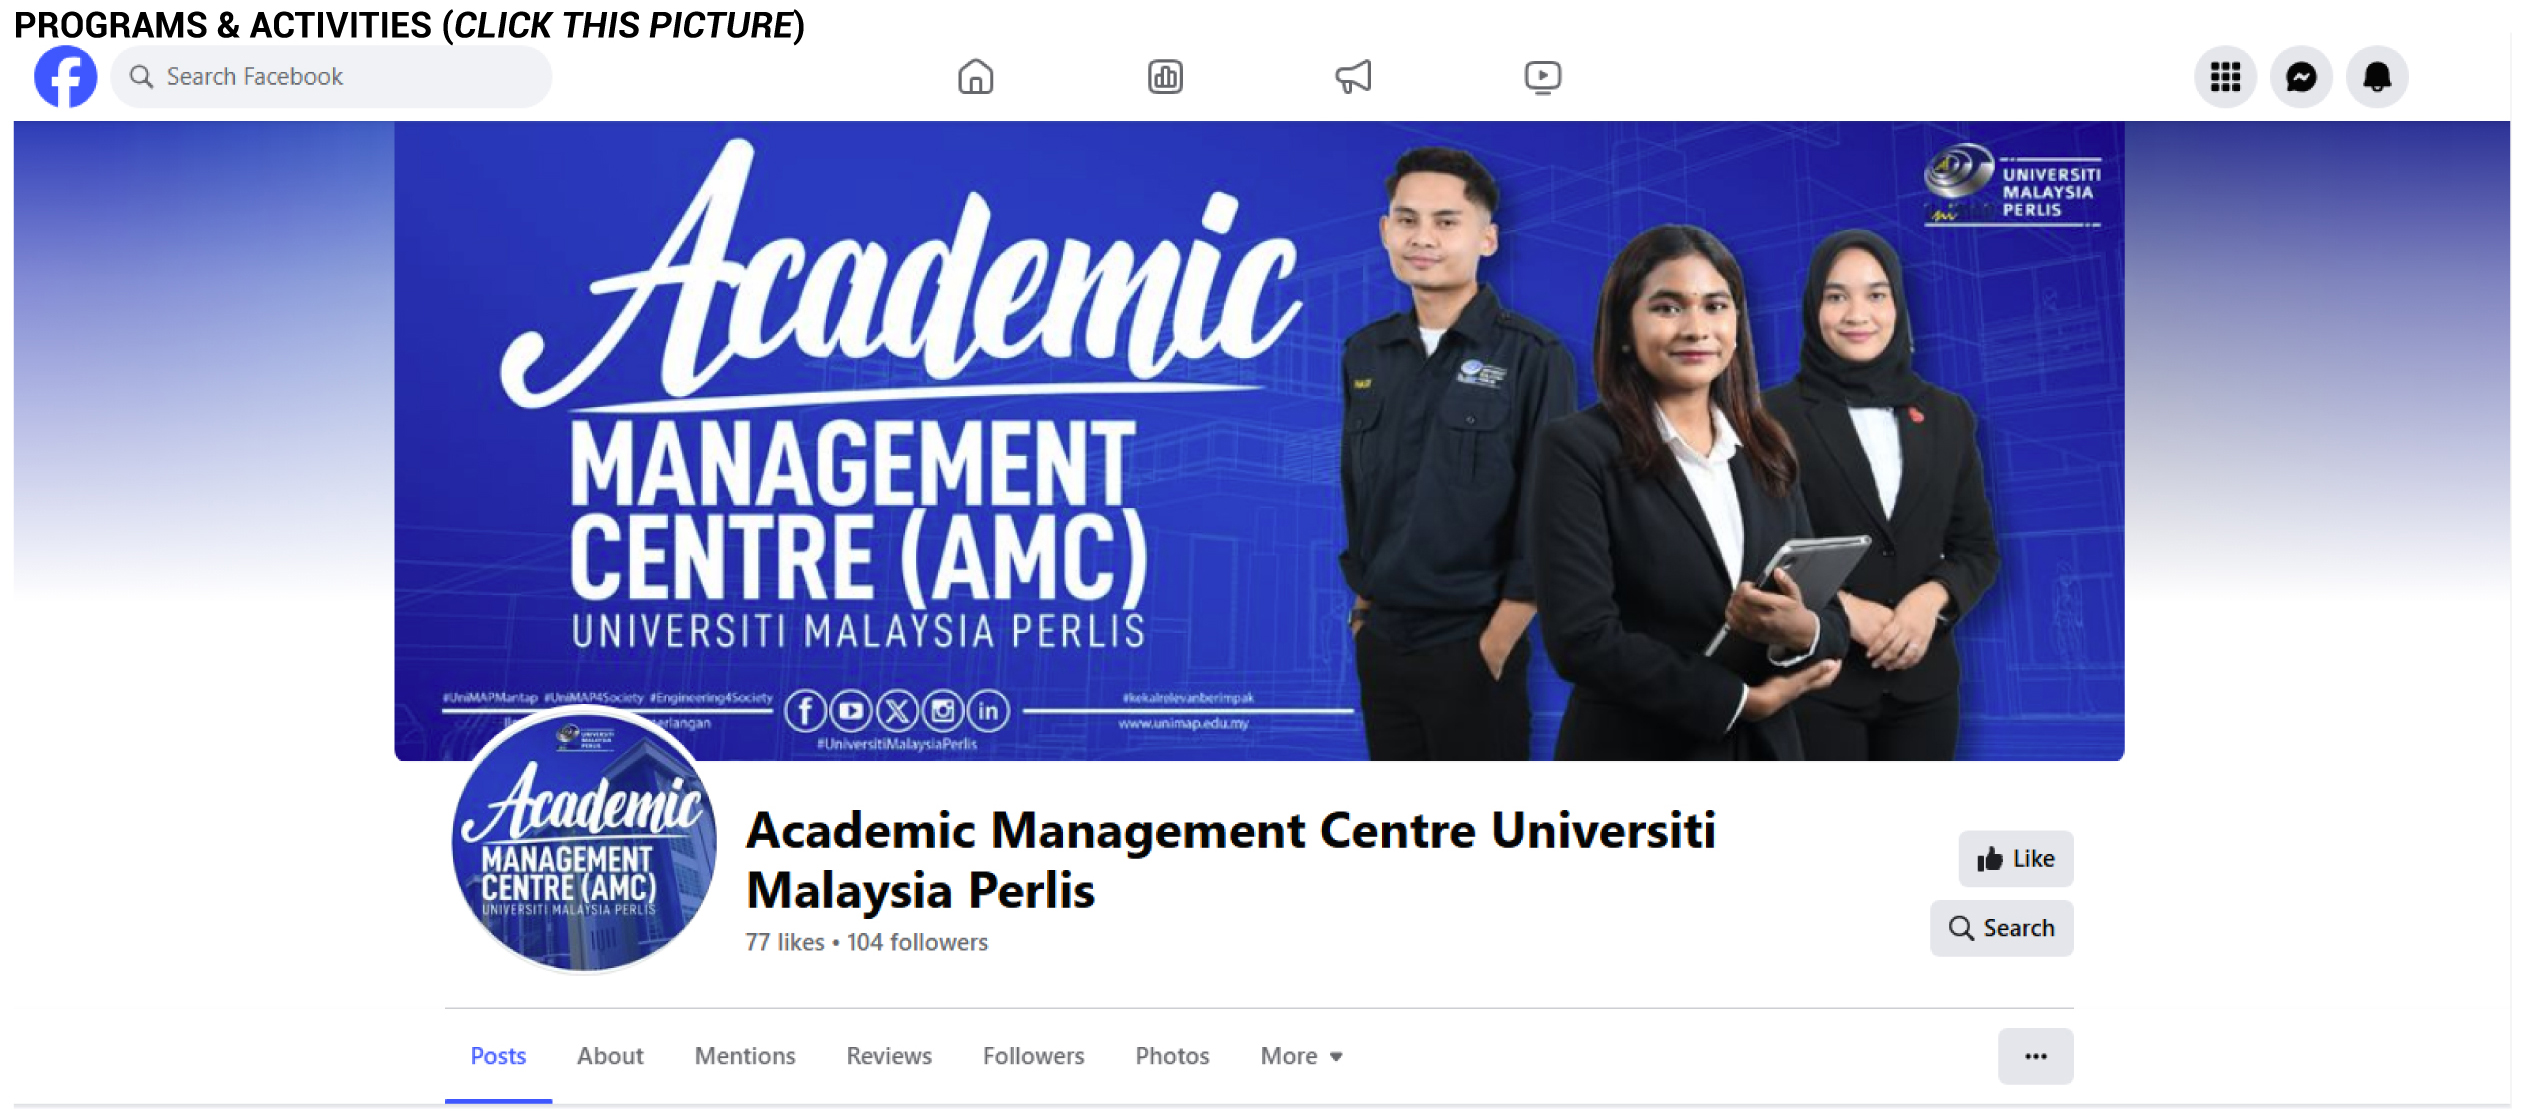Click the thumbs-up on the Like button

pos(1992,858)
